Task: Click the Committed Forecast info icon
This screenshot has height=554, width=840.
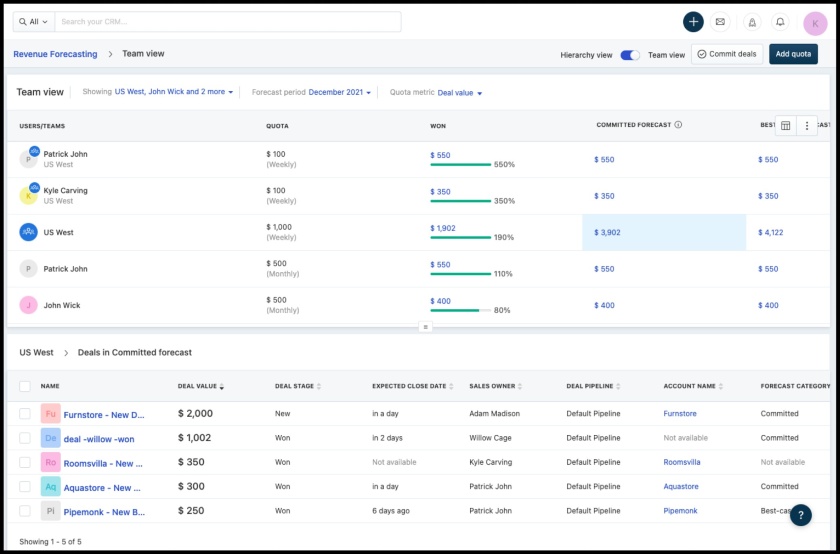Action: pos(678,125)
